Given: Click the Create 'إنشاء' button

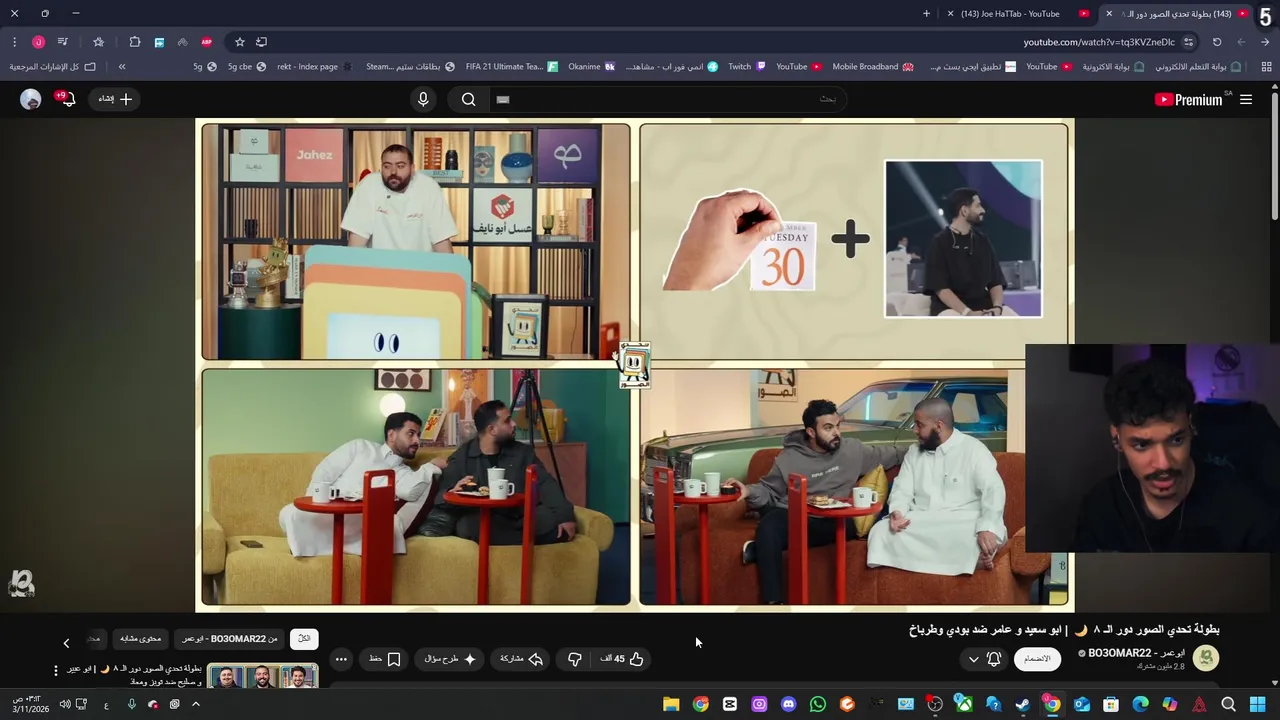Looking at the screenshot, I should point(115,99).
